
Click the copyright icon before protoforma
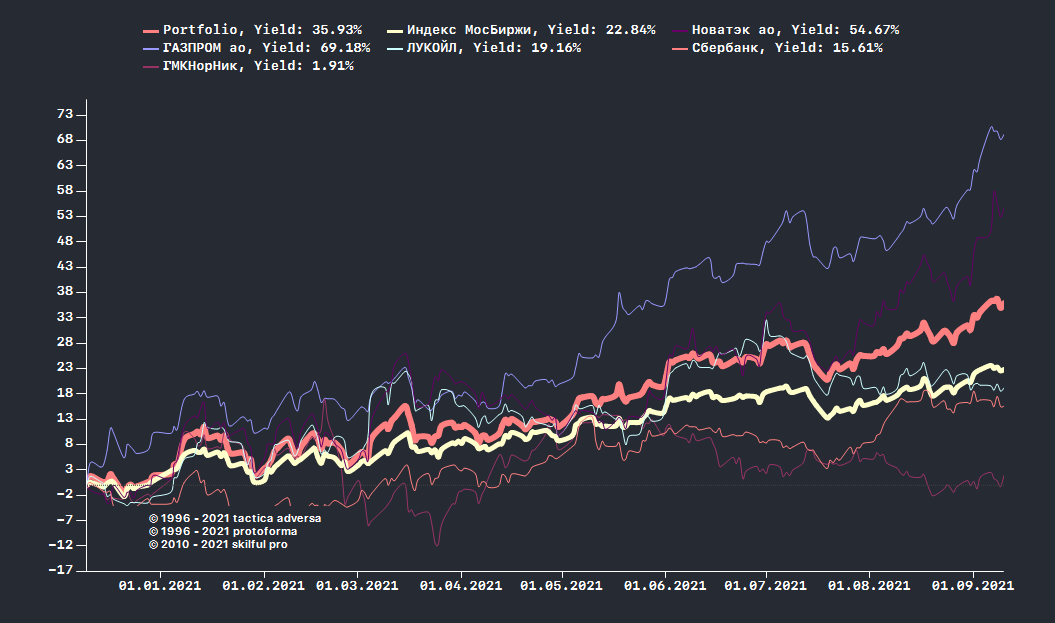(153, 532)
